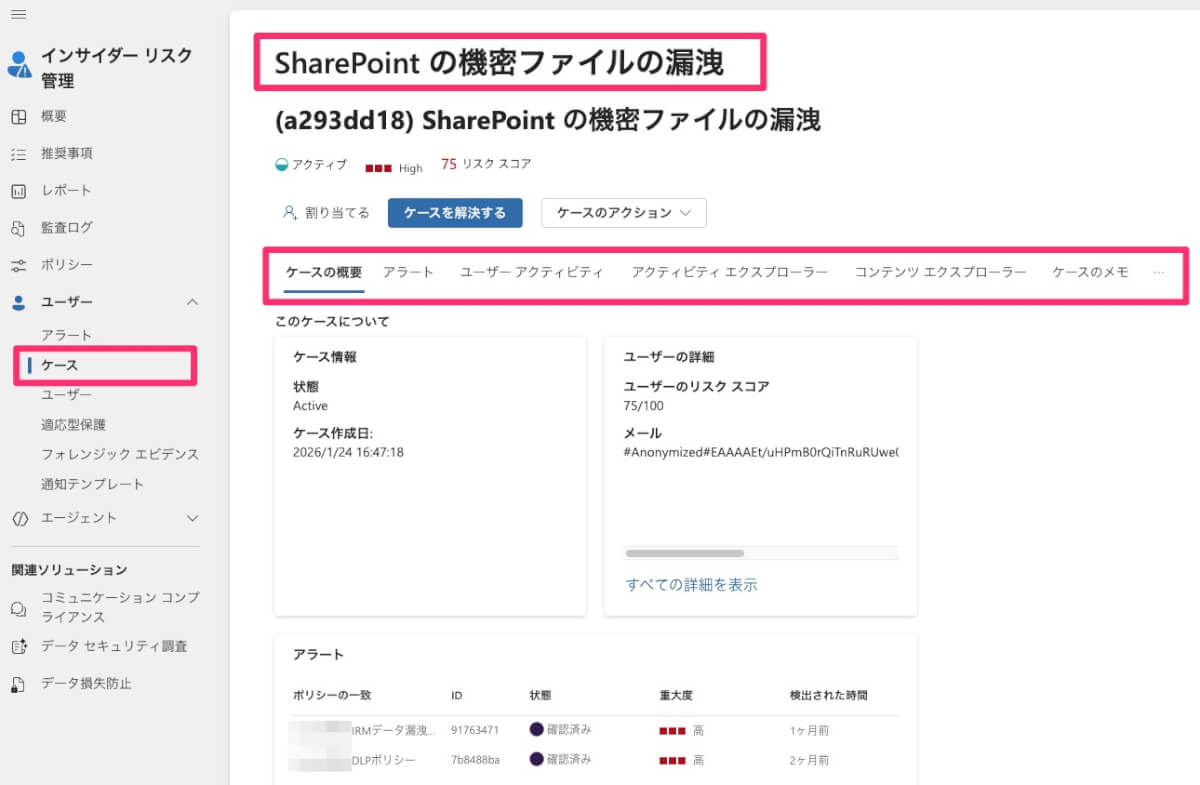Click the ケースを解決する button
This screenshot has width=1200, height=785.
(455, 213)
